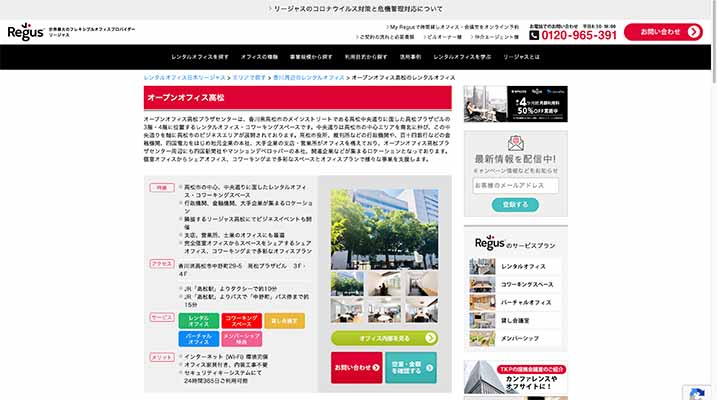The height and width of the screenshot is (400, 717).
Task: Click the green レンタルオフィス service tag
Action: 198,321
